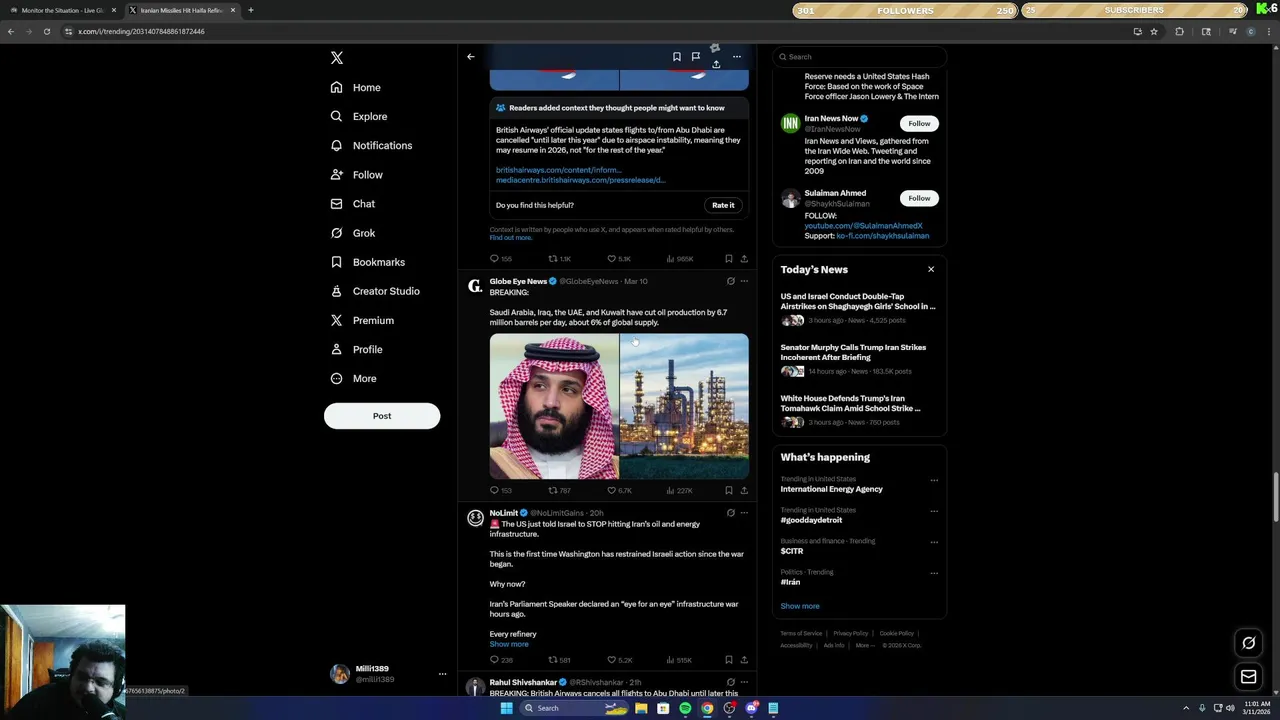Image resolution: width=1280 pixels, height=720 pixels.
Task: Follow Sulaiman Ahmed
Action: click(919, 198)
